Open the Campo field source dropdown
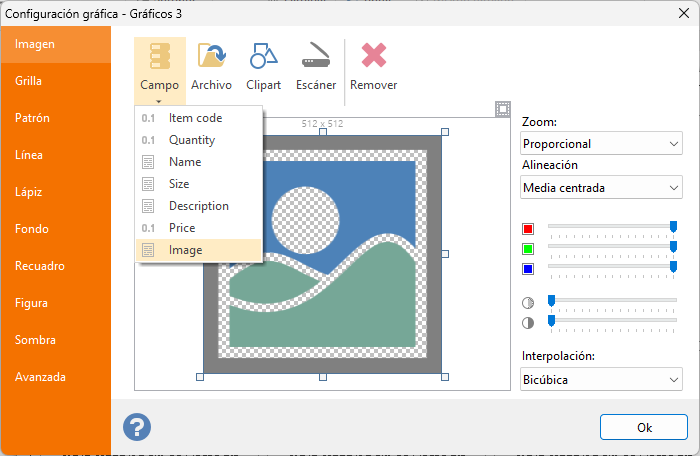Viewport: 700px width, 456px height. [159, 71]
